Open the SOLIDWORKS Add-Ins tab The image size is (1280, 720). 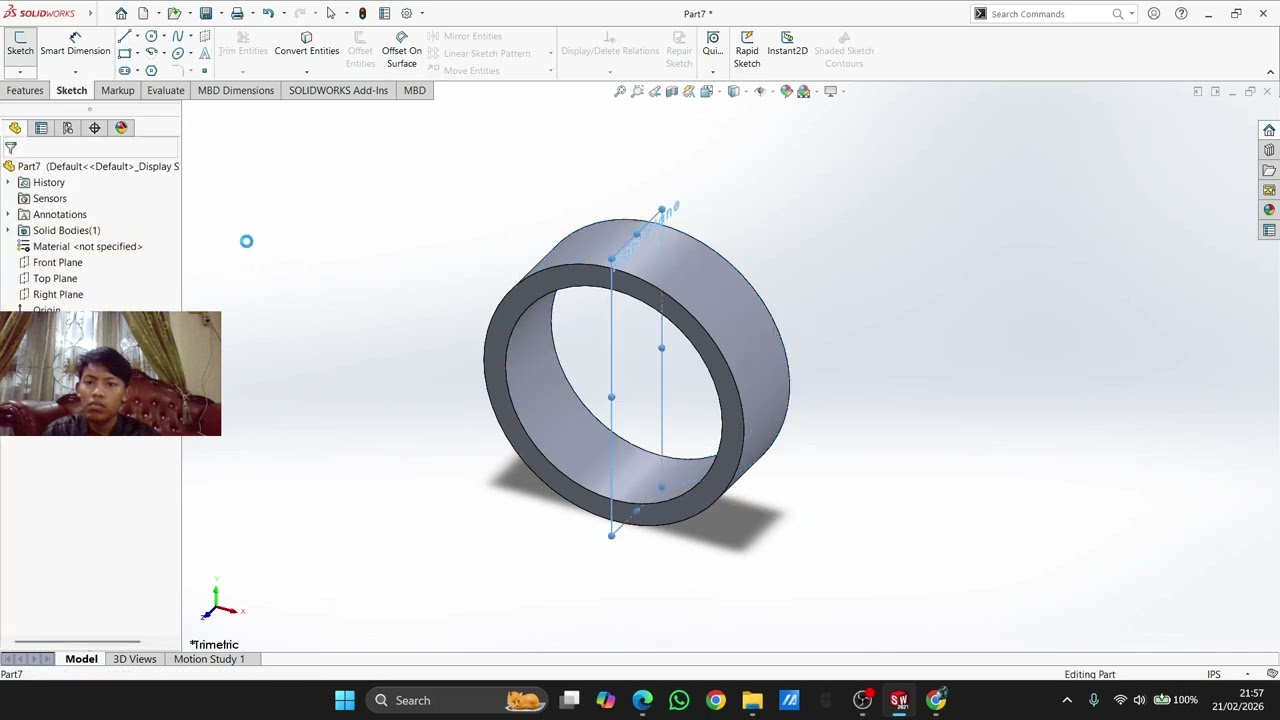pos(338,90)
